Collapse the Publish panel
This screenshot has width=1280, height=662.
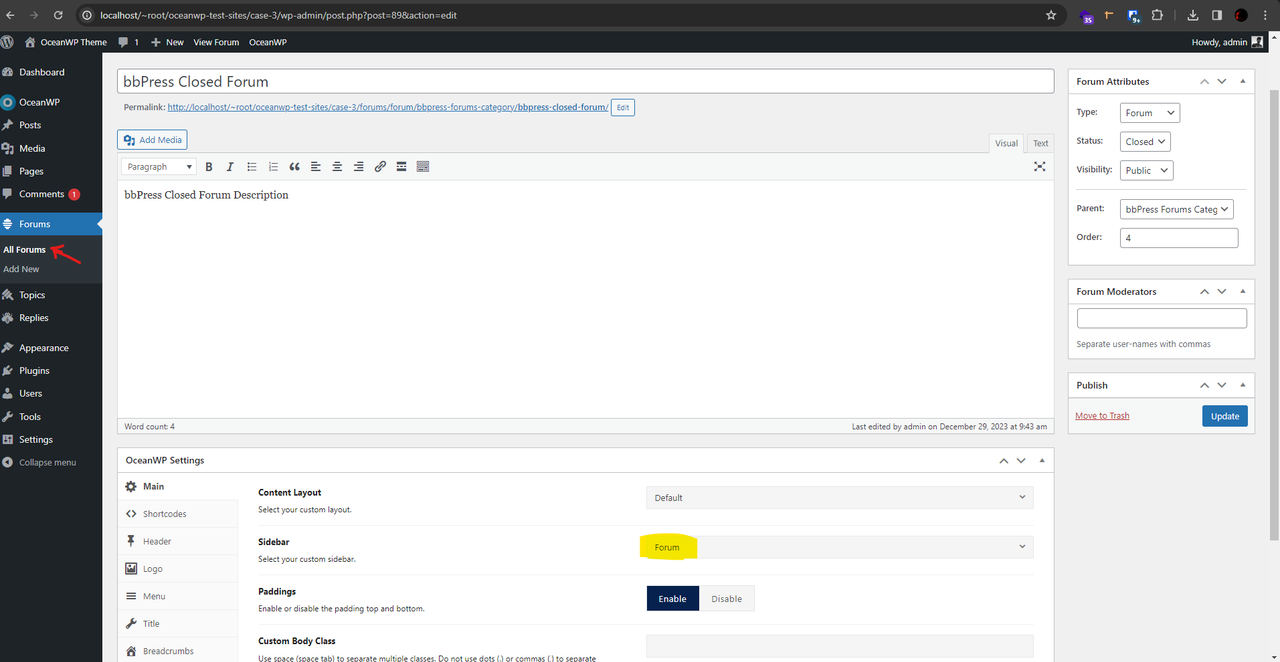point(1243,385)
